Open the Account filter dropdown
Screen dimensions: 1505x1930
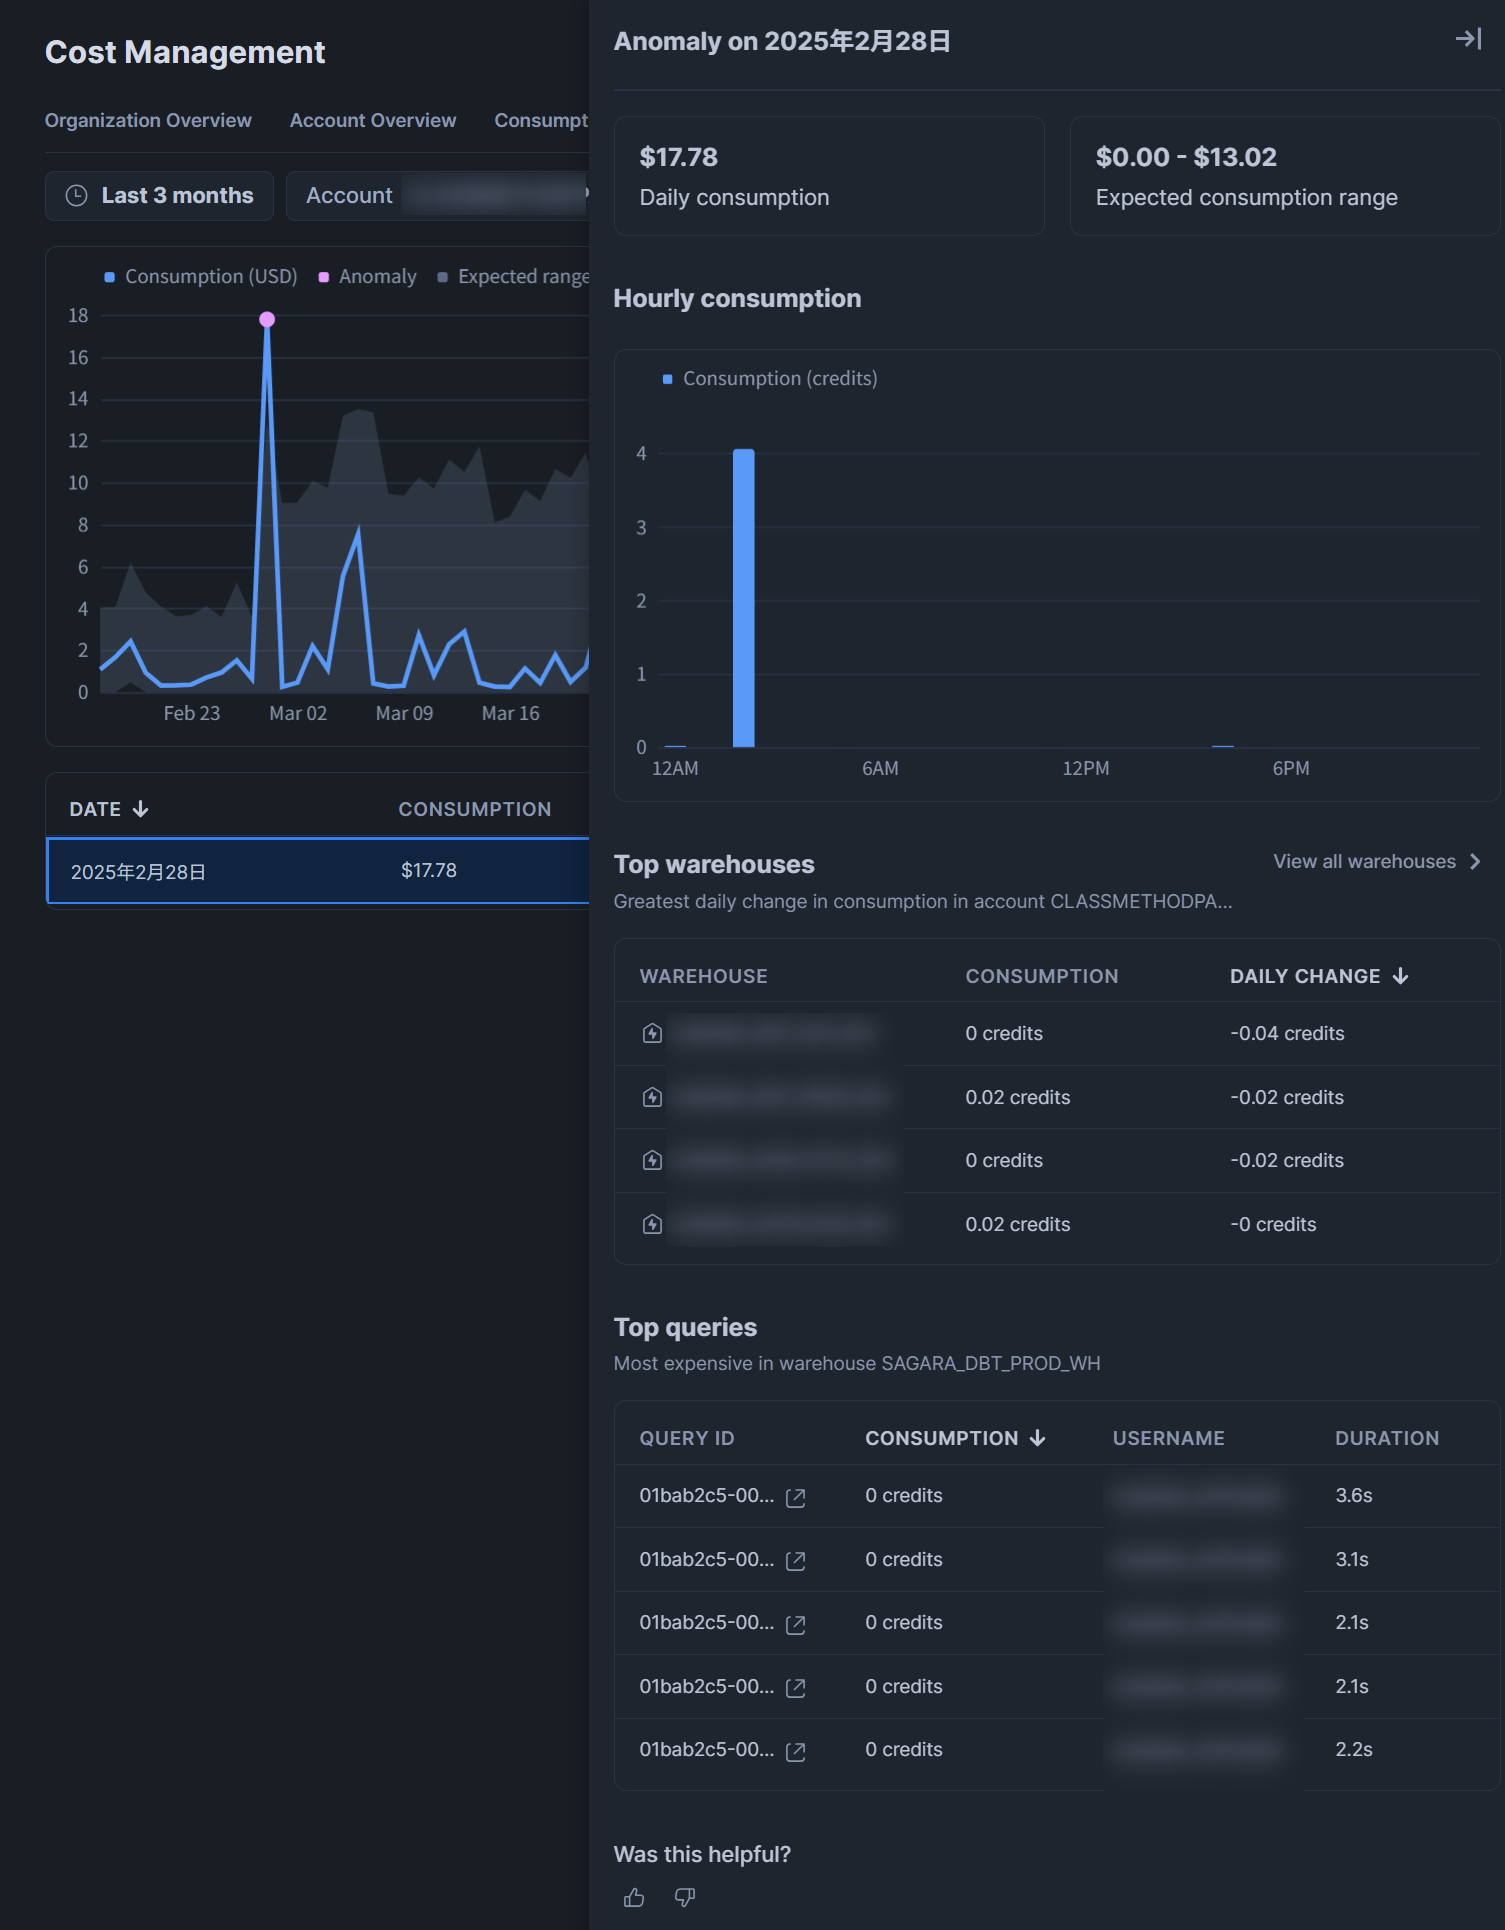[438, 196]
